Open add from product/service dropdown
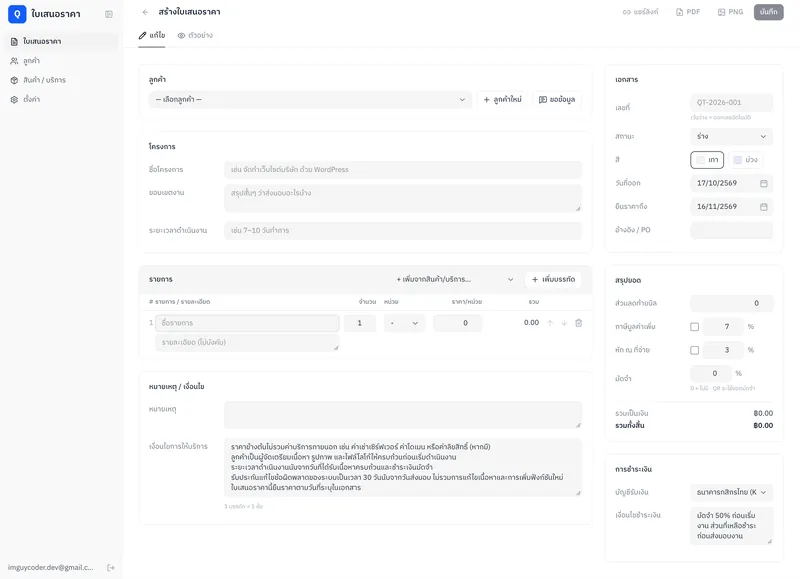The width and height of the screenshot is (800, 579). [455, 279]
